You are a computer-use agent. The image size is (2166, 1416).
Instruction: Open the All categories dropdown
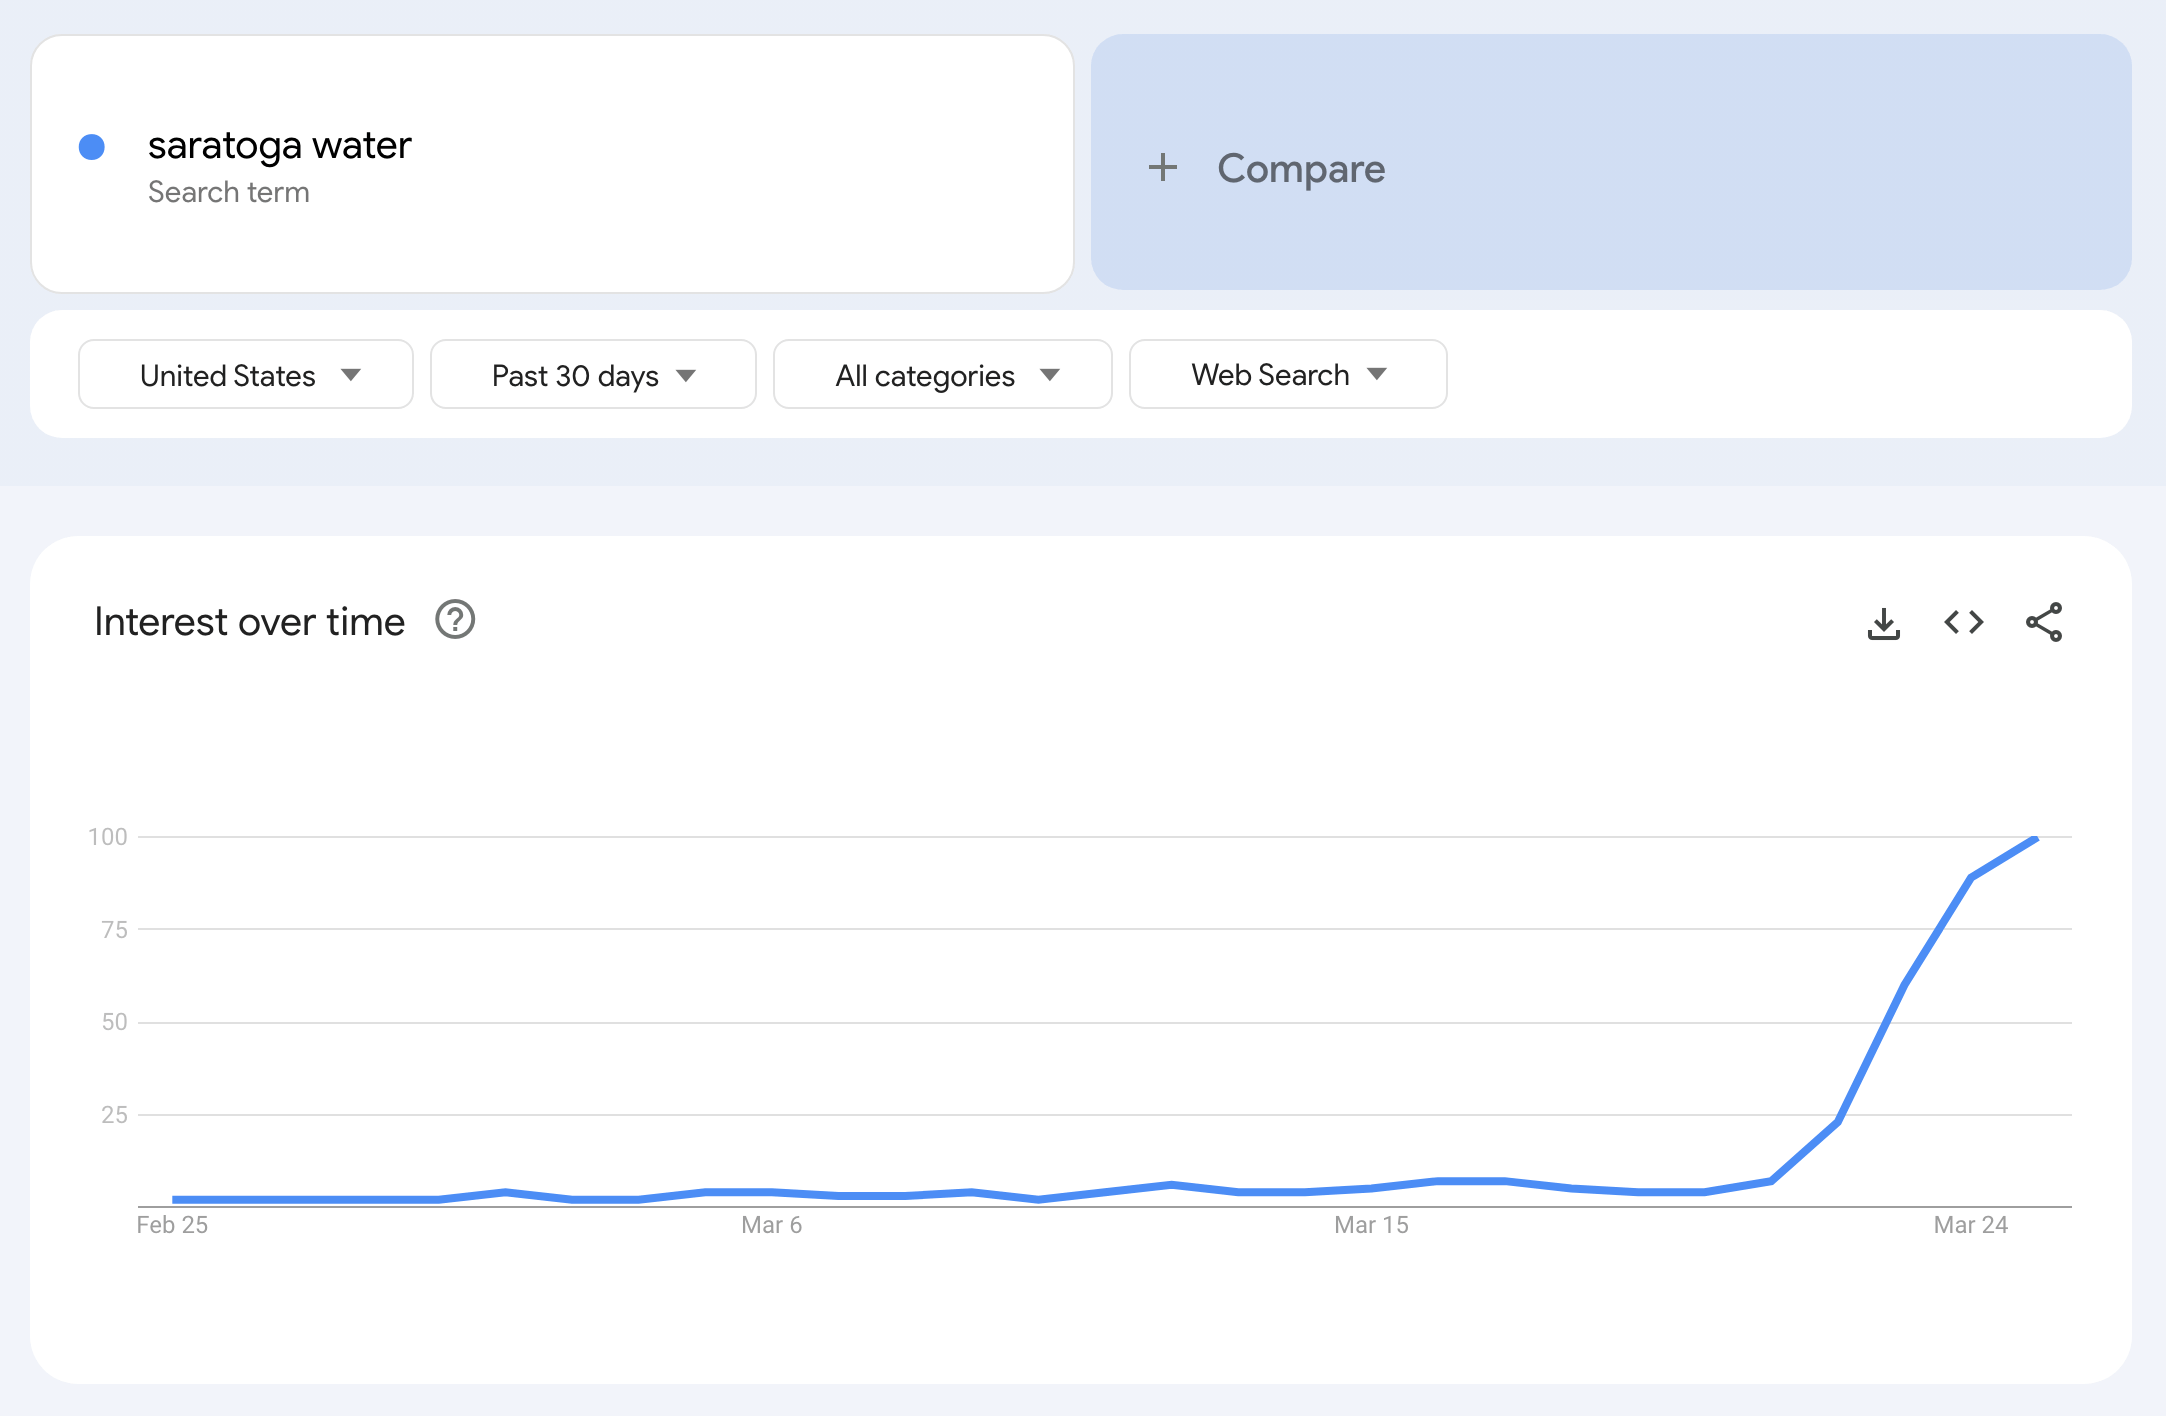[x=941, y=375]
